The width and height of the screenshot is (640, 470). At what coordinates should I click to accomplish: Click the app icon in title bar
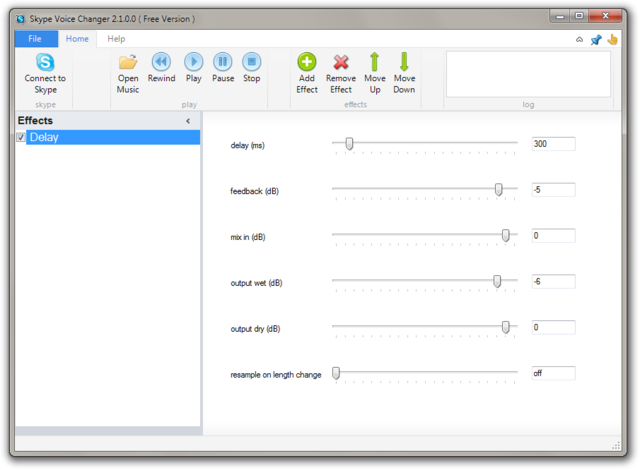click(x=20, y=19)
